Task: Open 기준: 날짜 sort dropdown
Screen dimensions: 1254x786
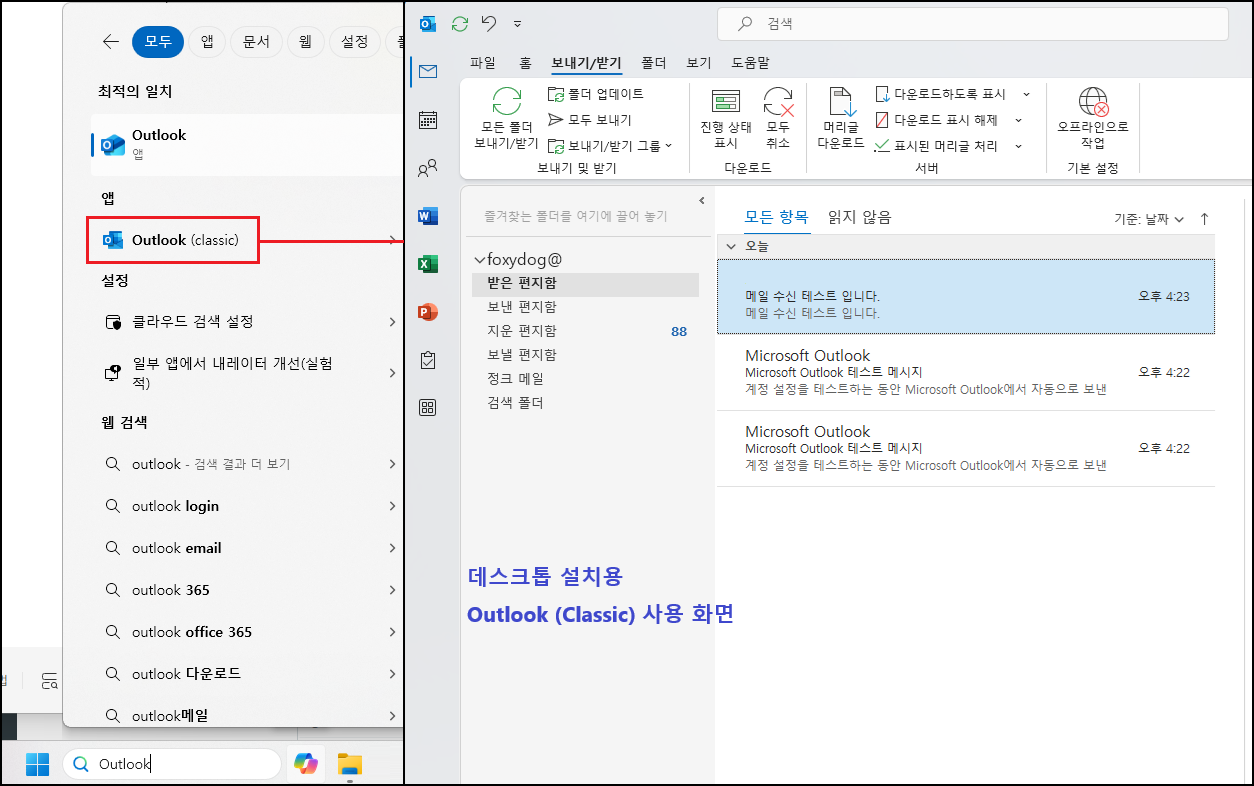Action: pyautogui.click(x=1149, y=219)
